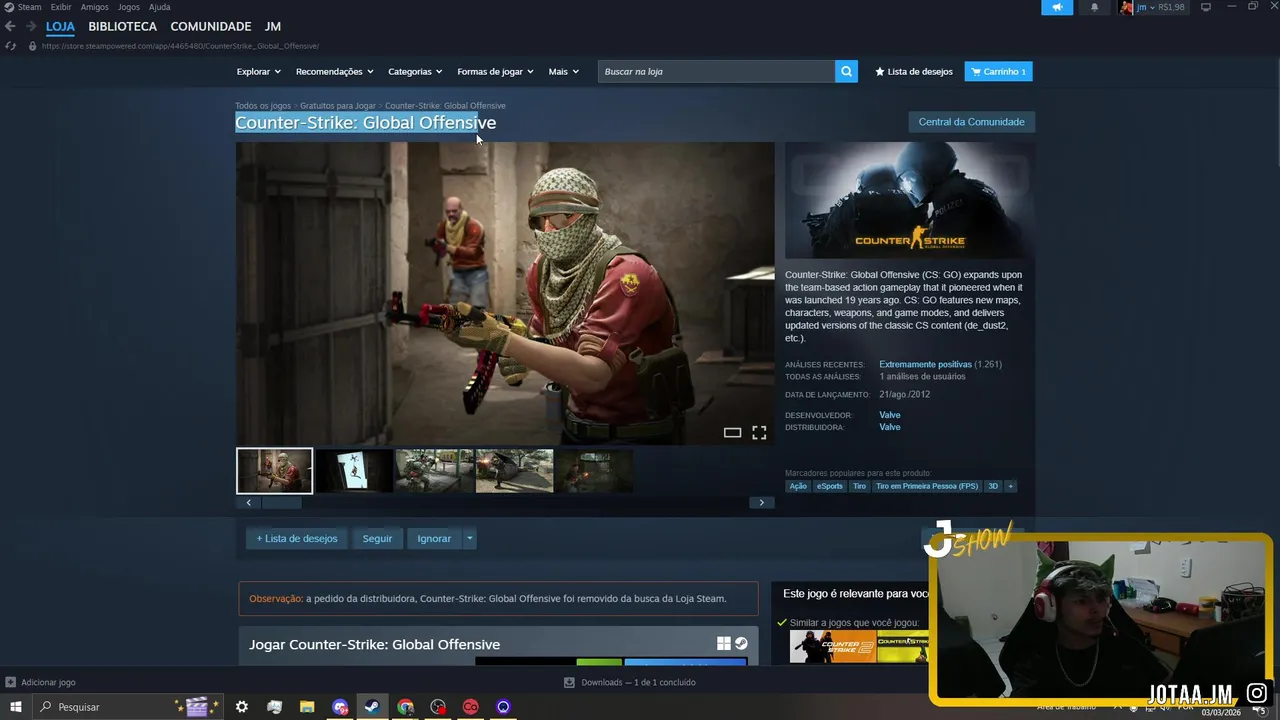1280x720 pixels.
Task: Open Downloads status at bottom
Action: [630, 682]
